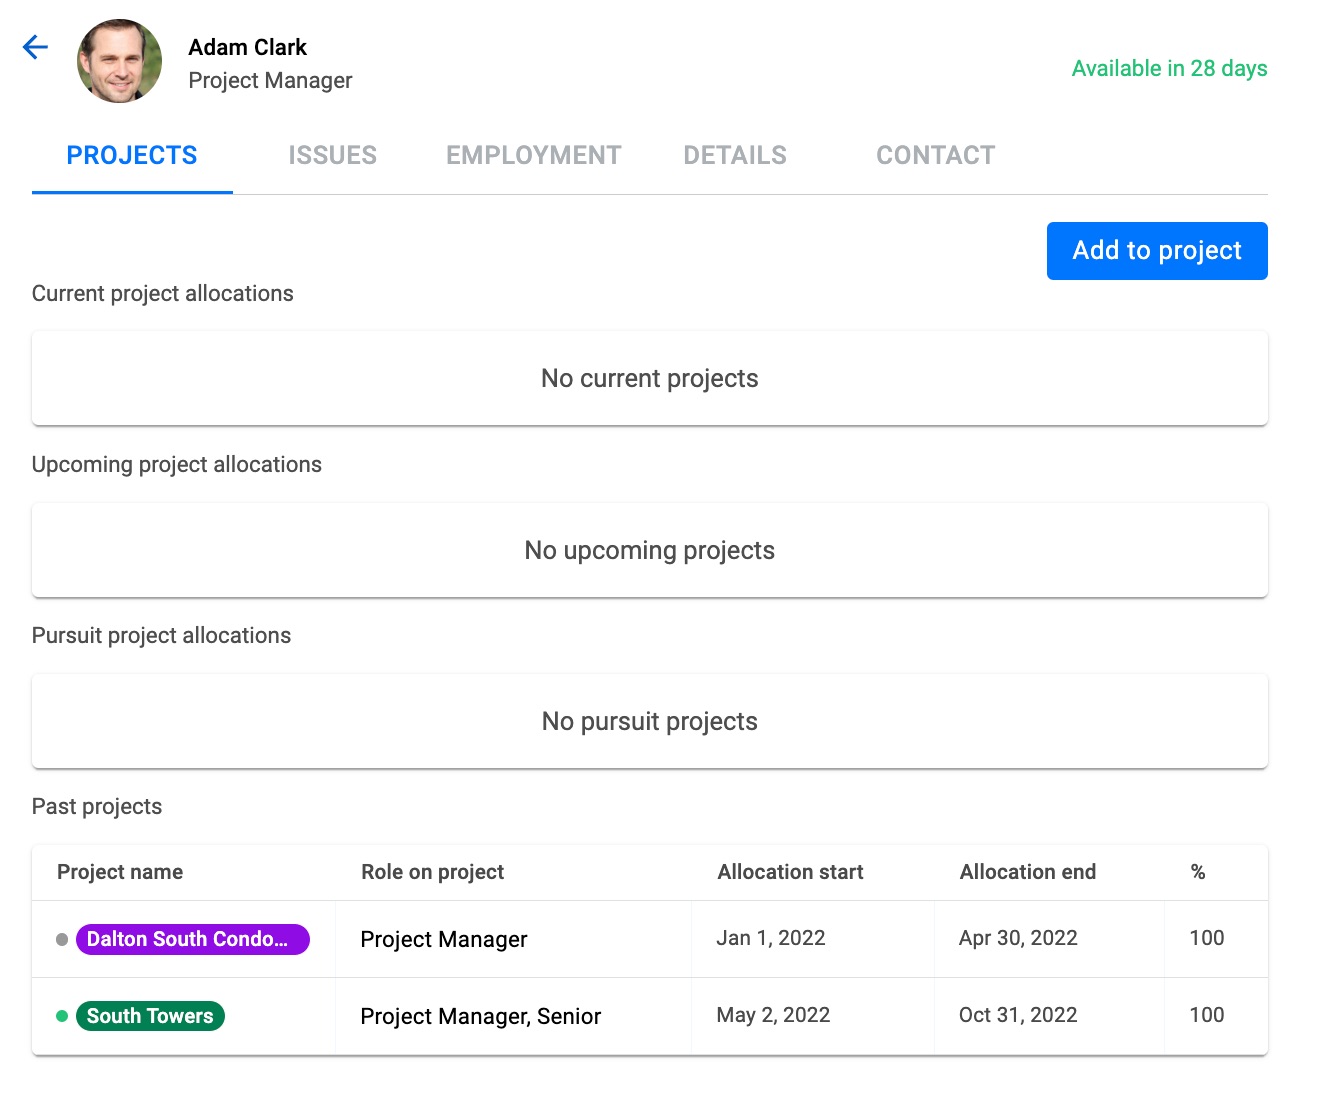Image resolution: width=1318 pixels, height=1116 pixels.
Task: Select the Project Manager role cell for Dalton
Action: 444,939
